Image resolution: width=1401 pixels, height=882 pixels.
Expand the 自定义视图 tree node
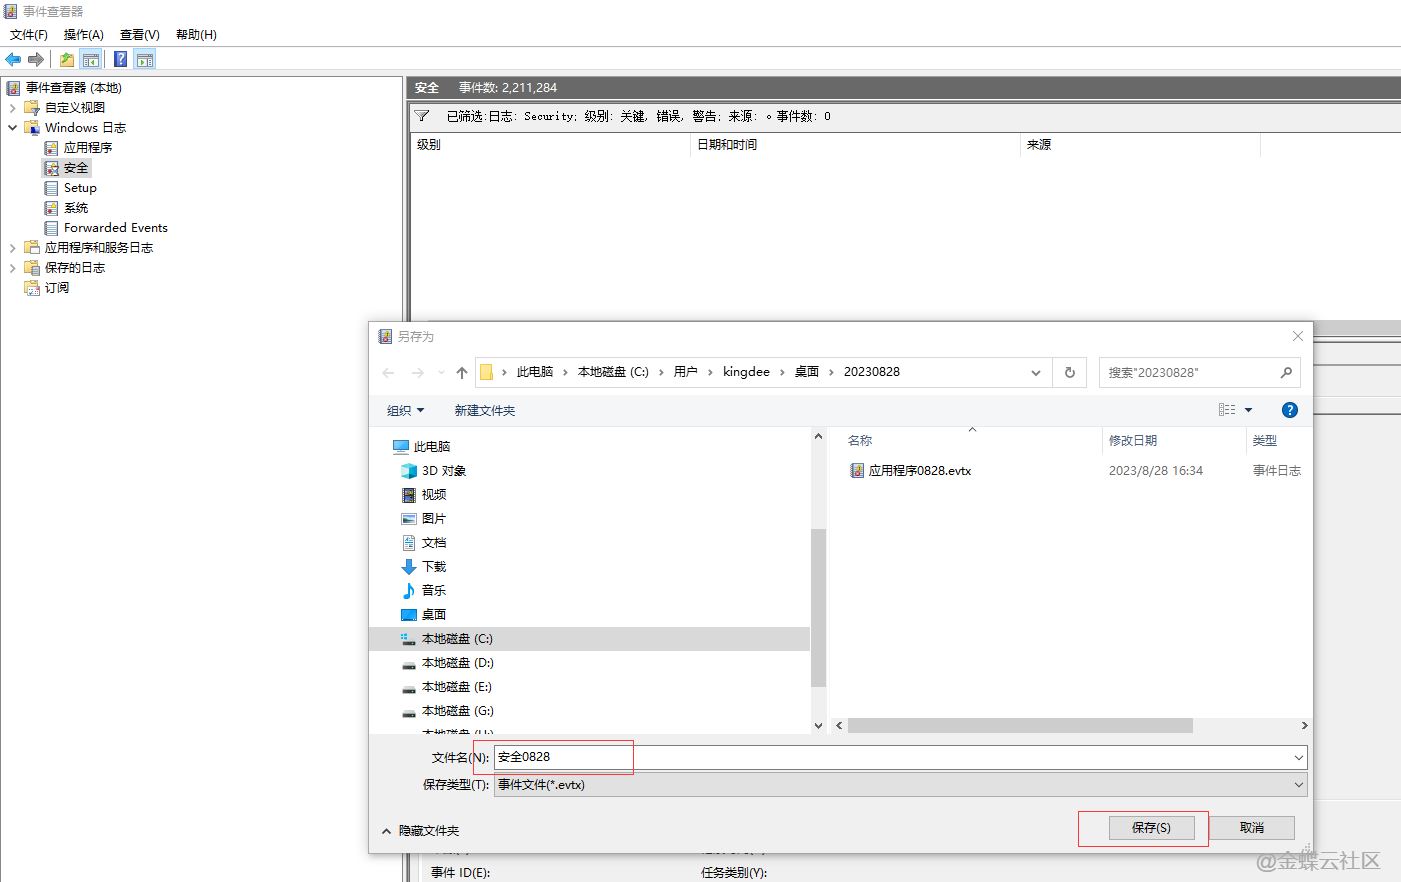coord(12,108)
